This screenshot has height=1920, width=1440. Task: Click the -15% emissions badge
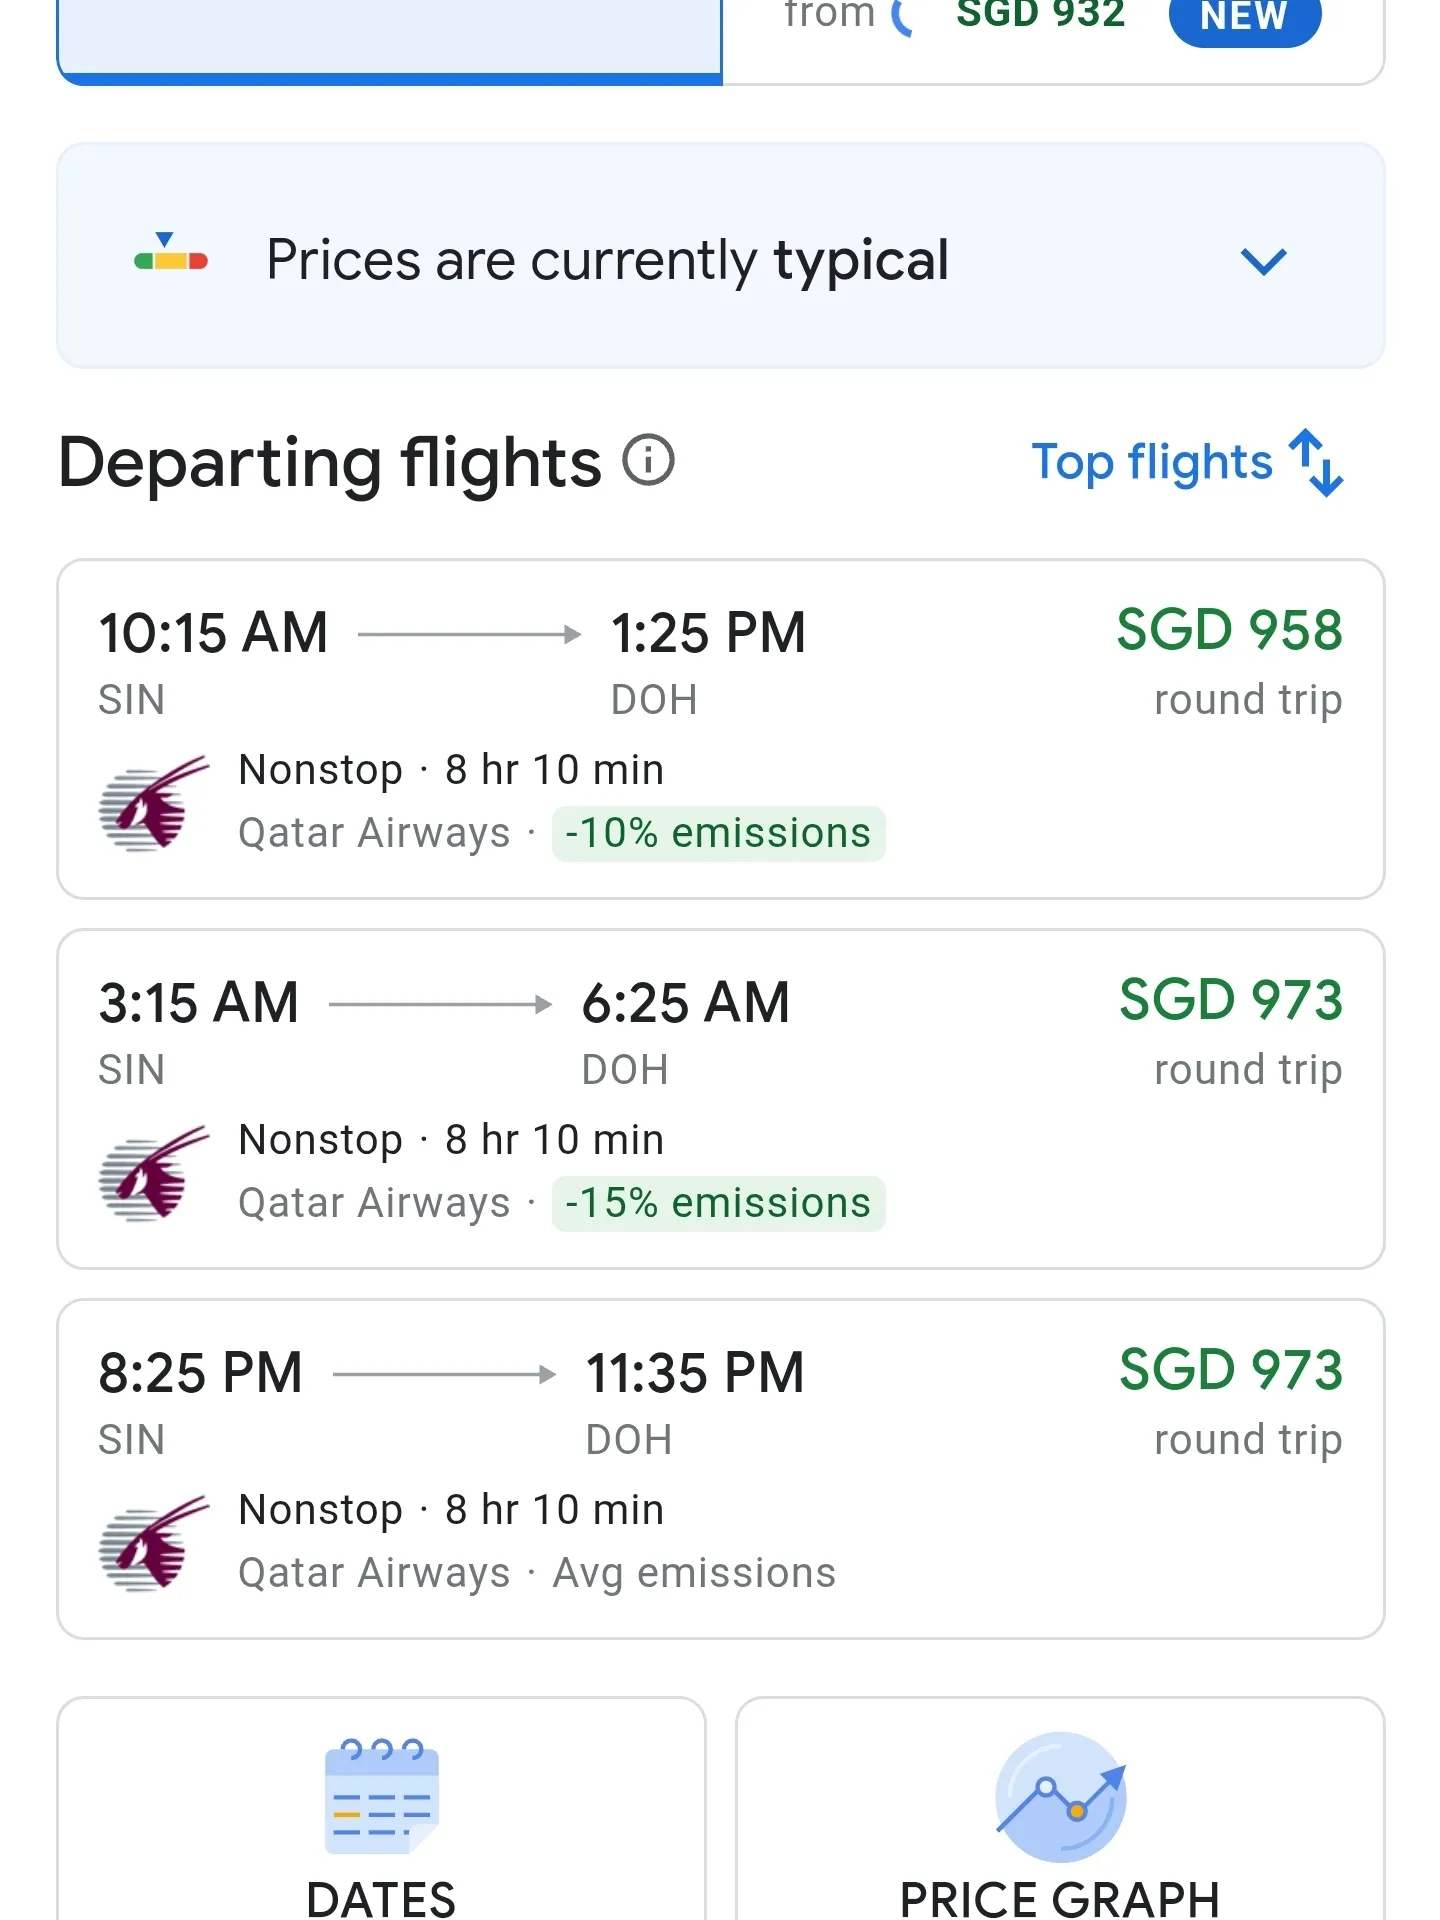click(718, 1203)
